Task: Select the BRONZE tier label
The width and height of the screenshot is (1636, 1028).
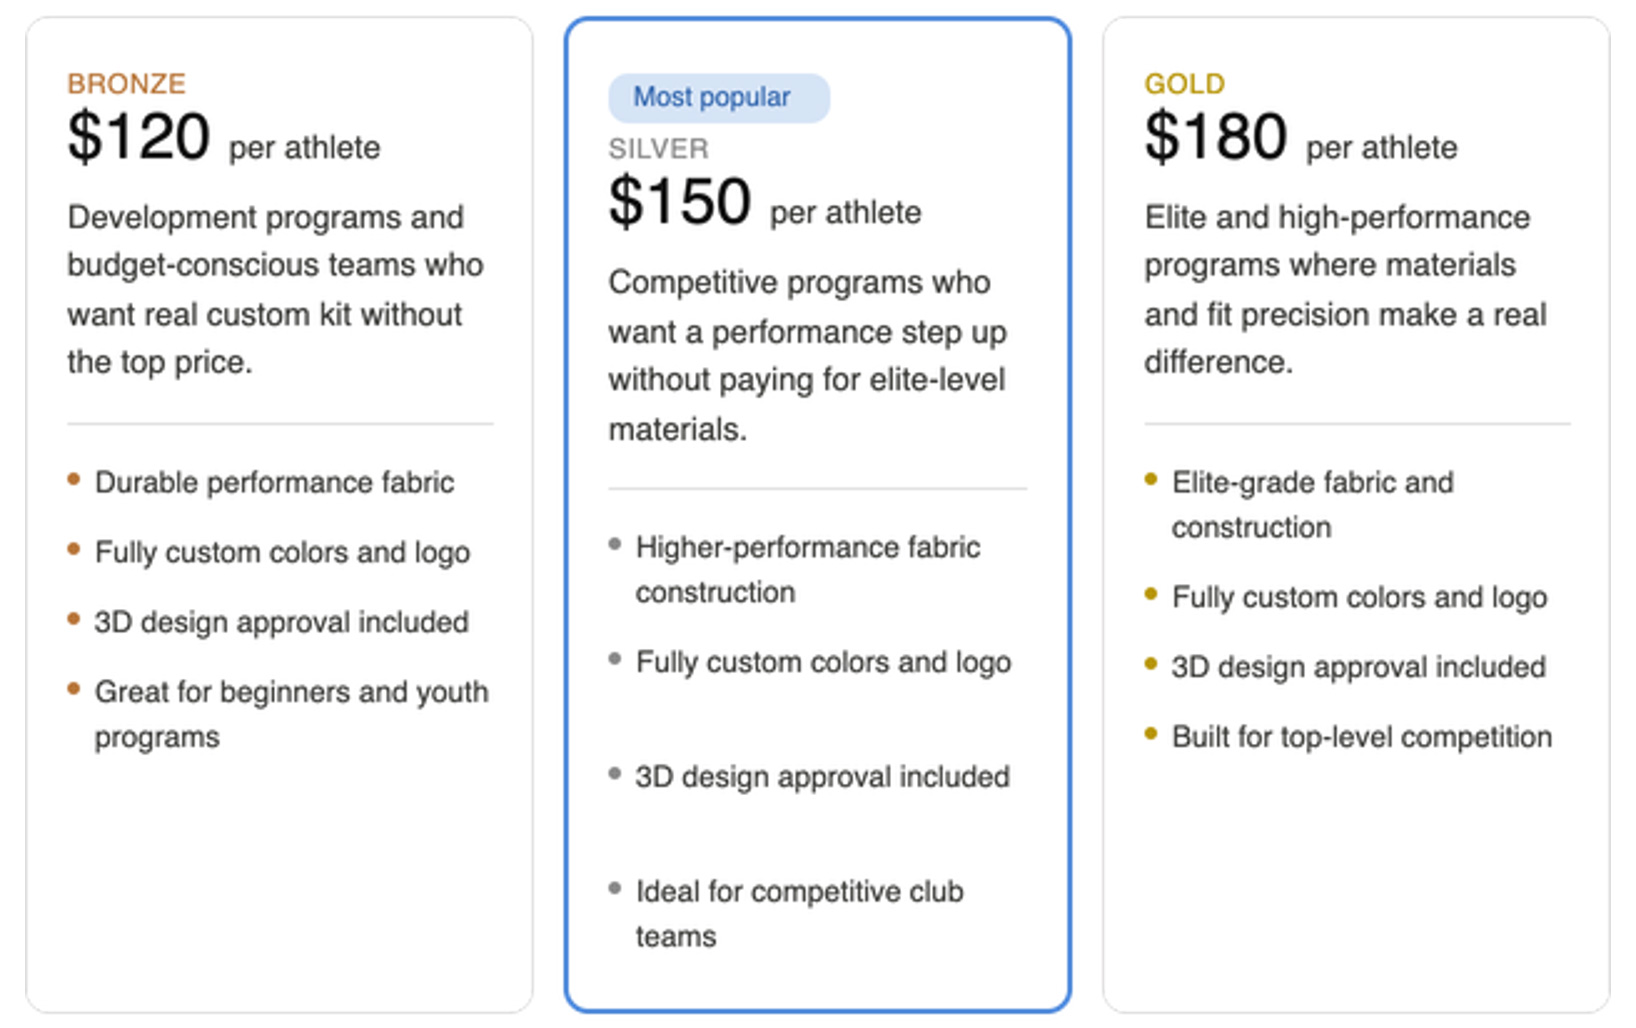Action: click(127, 83)
